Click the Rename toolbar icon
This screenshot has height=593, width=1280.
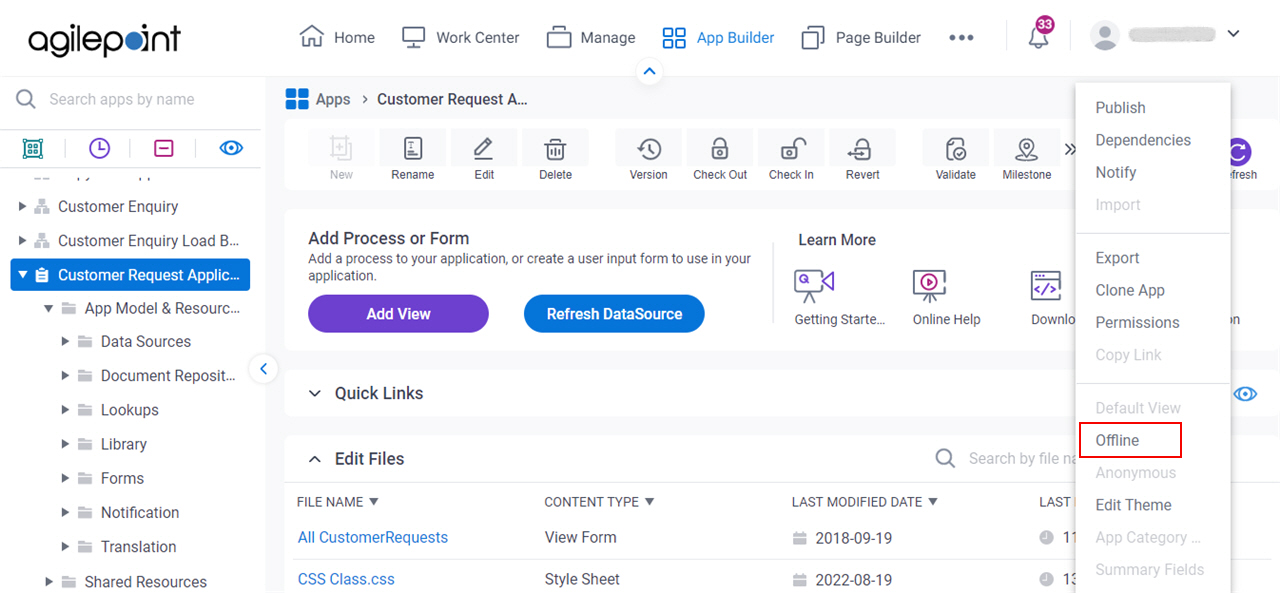[412, 150]
